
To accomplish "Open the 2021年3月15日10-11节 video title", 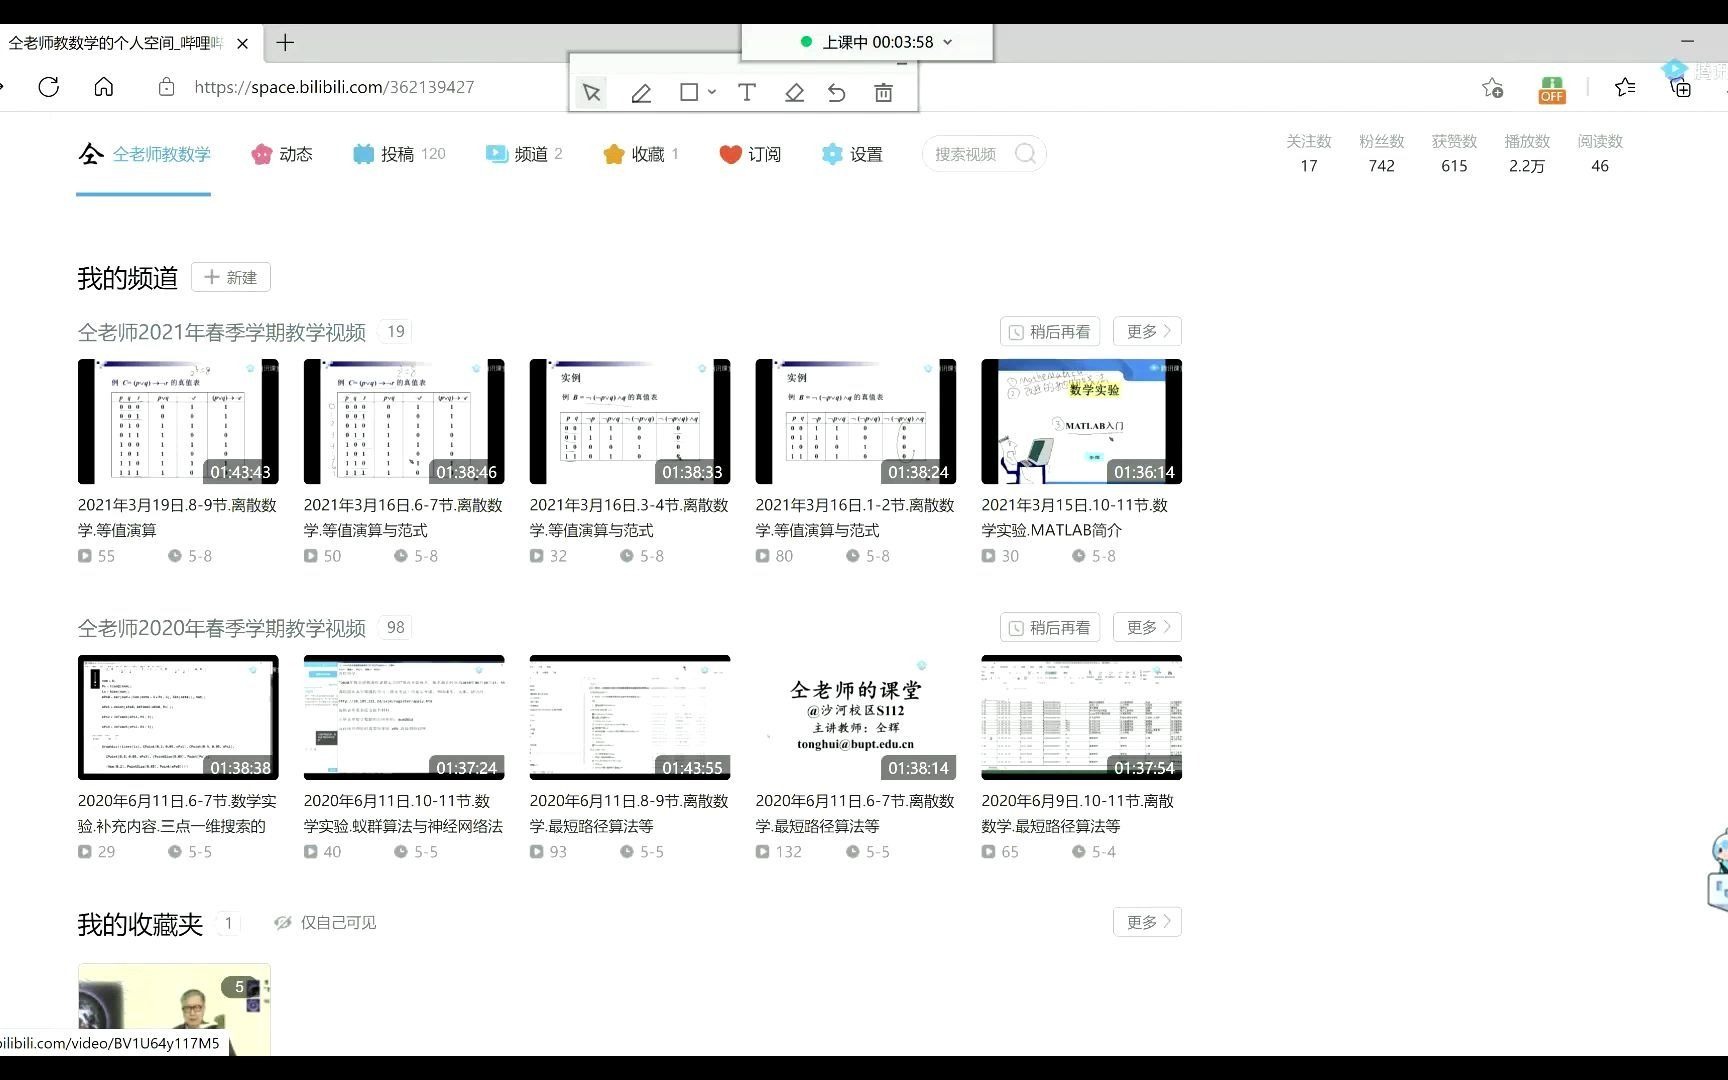I will click(x=1075, y=518).
